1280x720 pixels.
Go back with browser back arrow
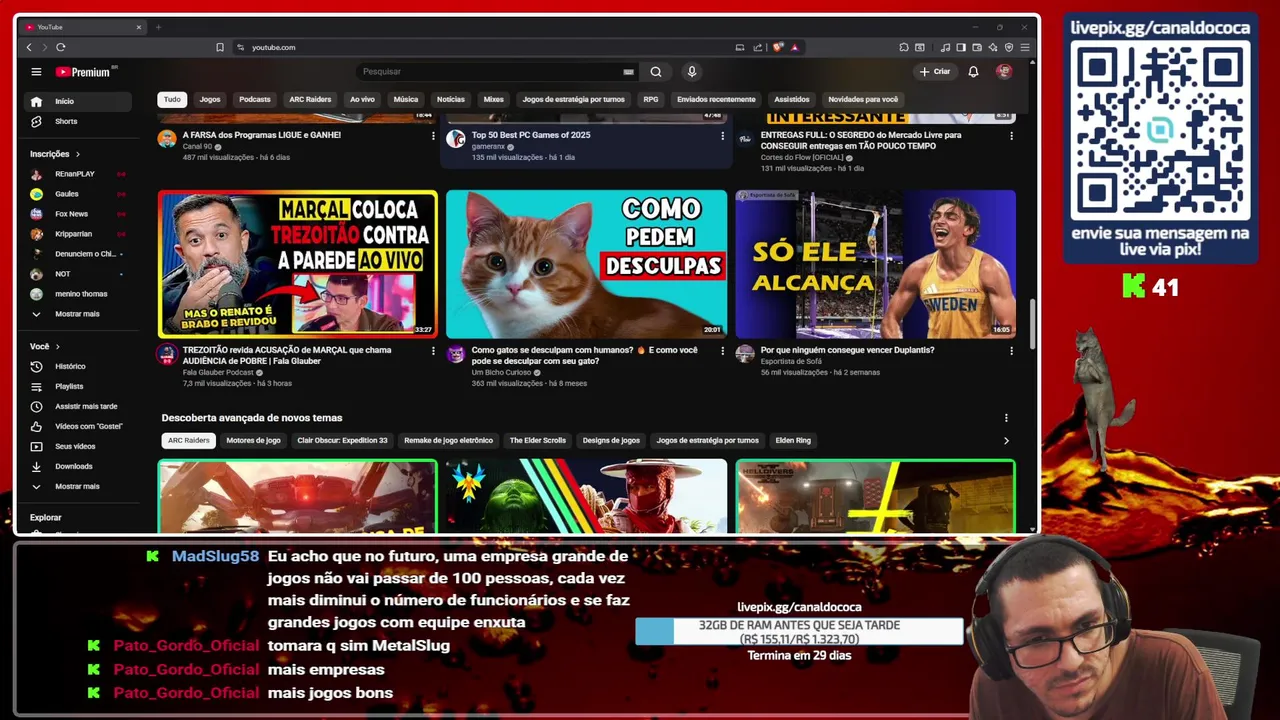tap(29, 47)
